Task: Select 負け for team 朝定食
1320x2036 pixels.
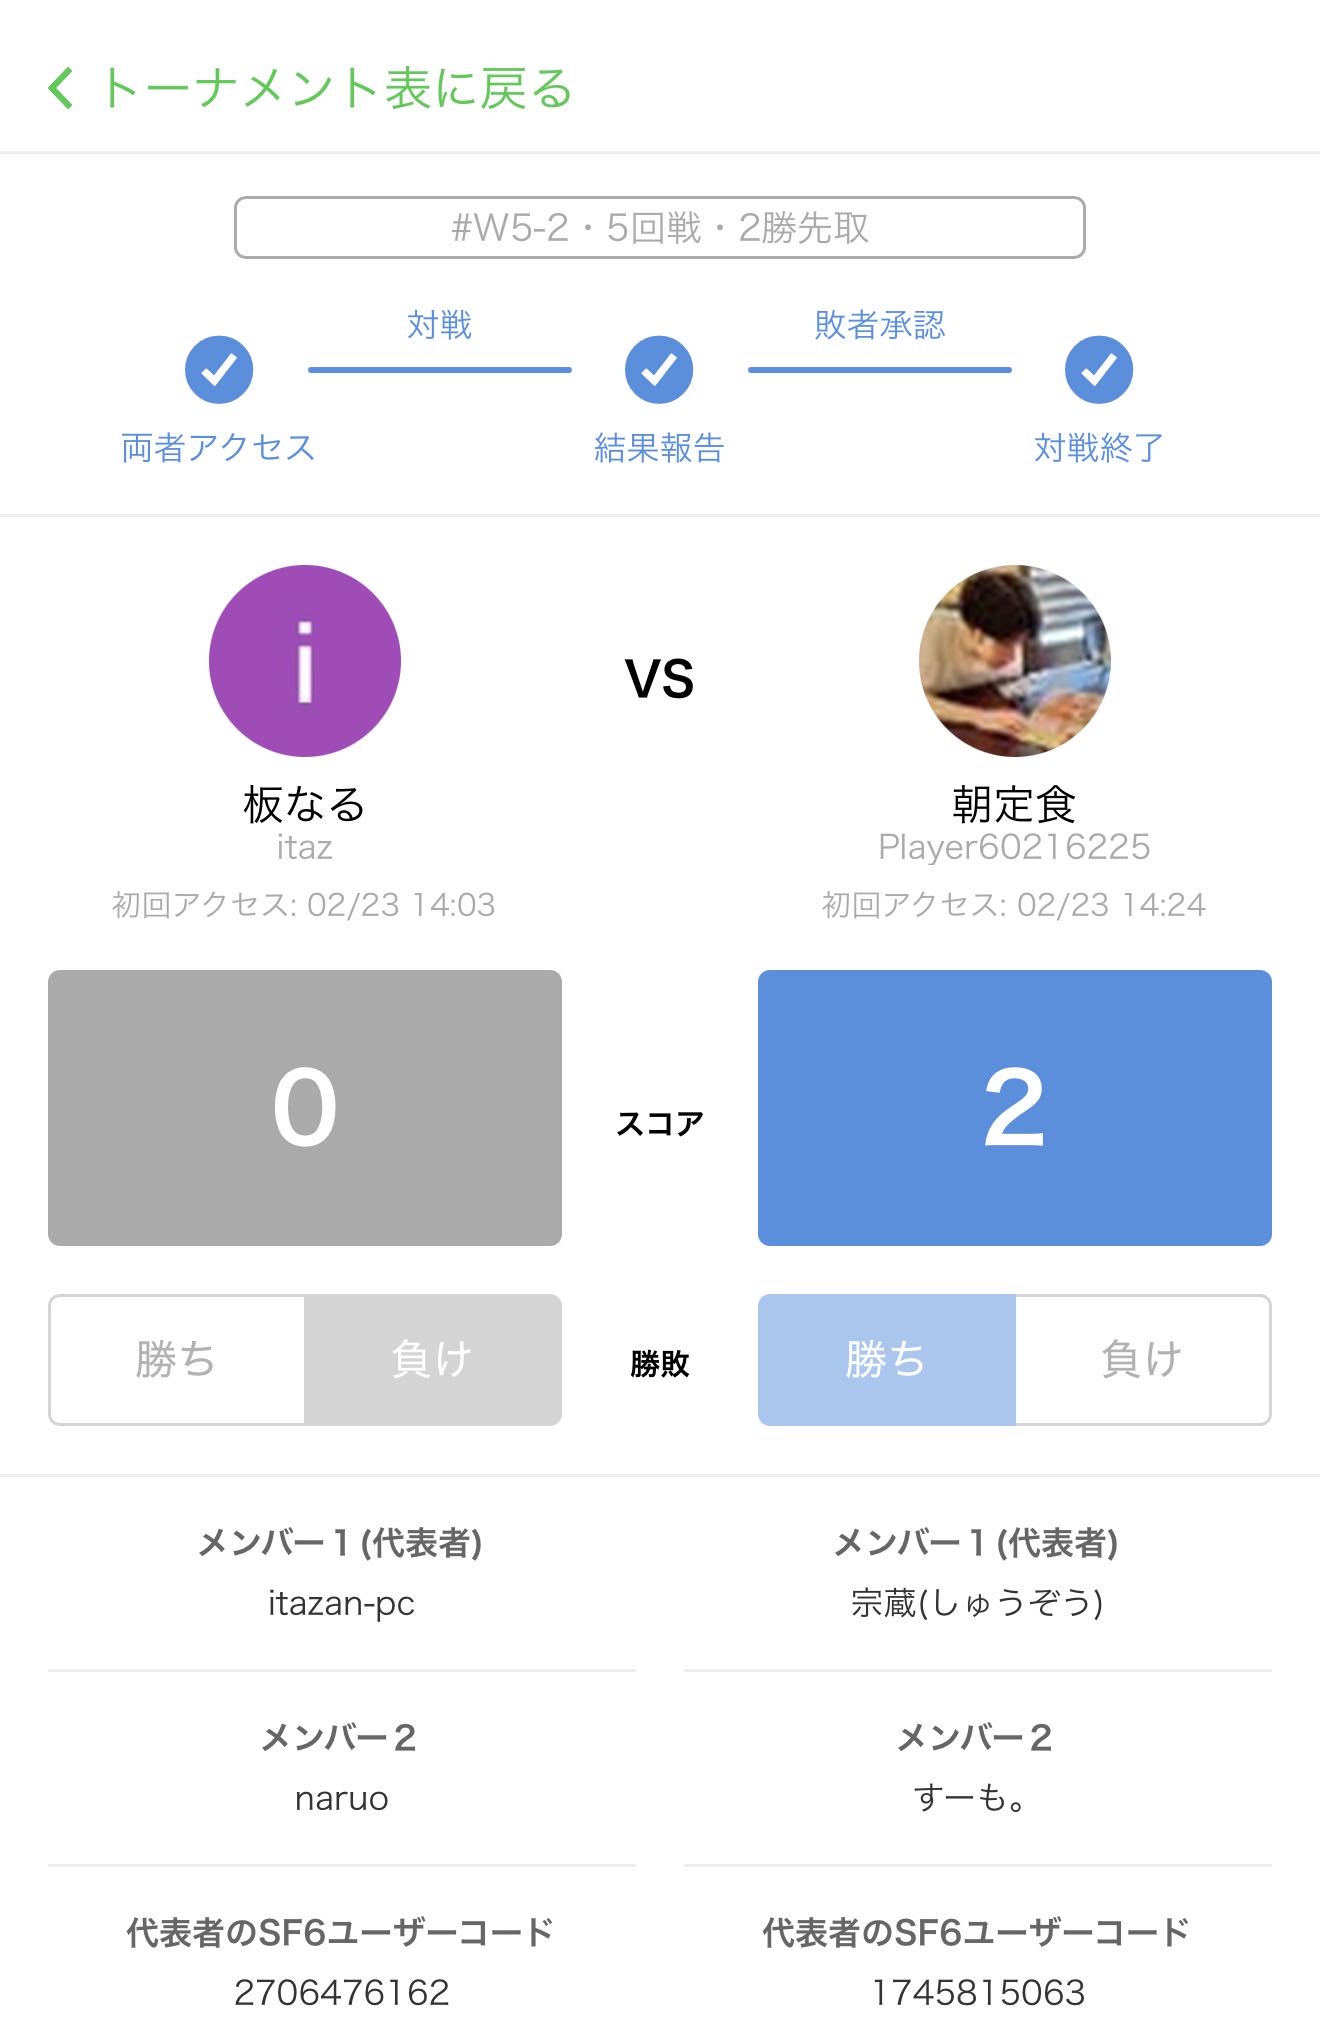Action: (x=1142, y=1360)
